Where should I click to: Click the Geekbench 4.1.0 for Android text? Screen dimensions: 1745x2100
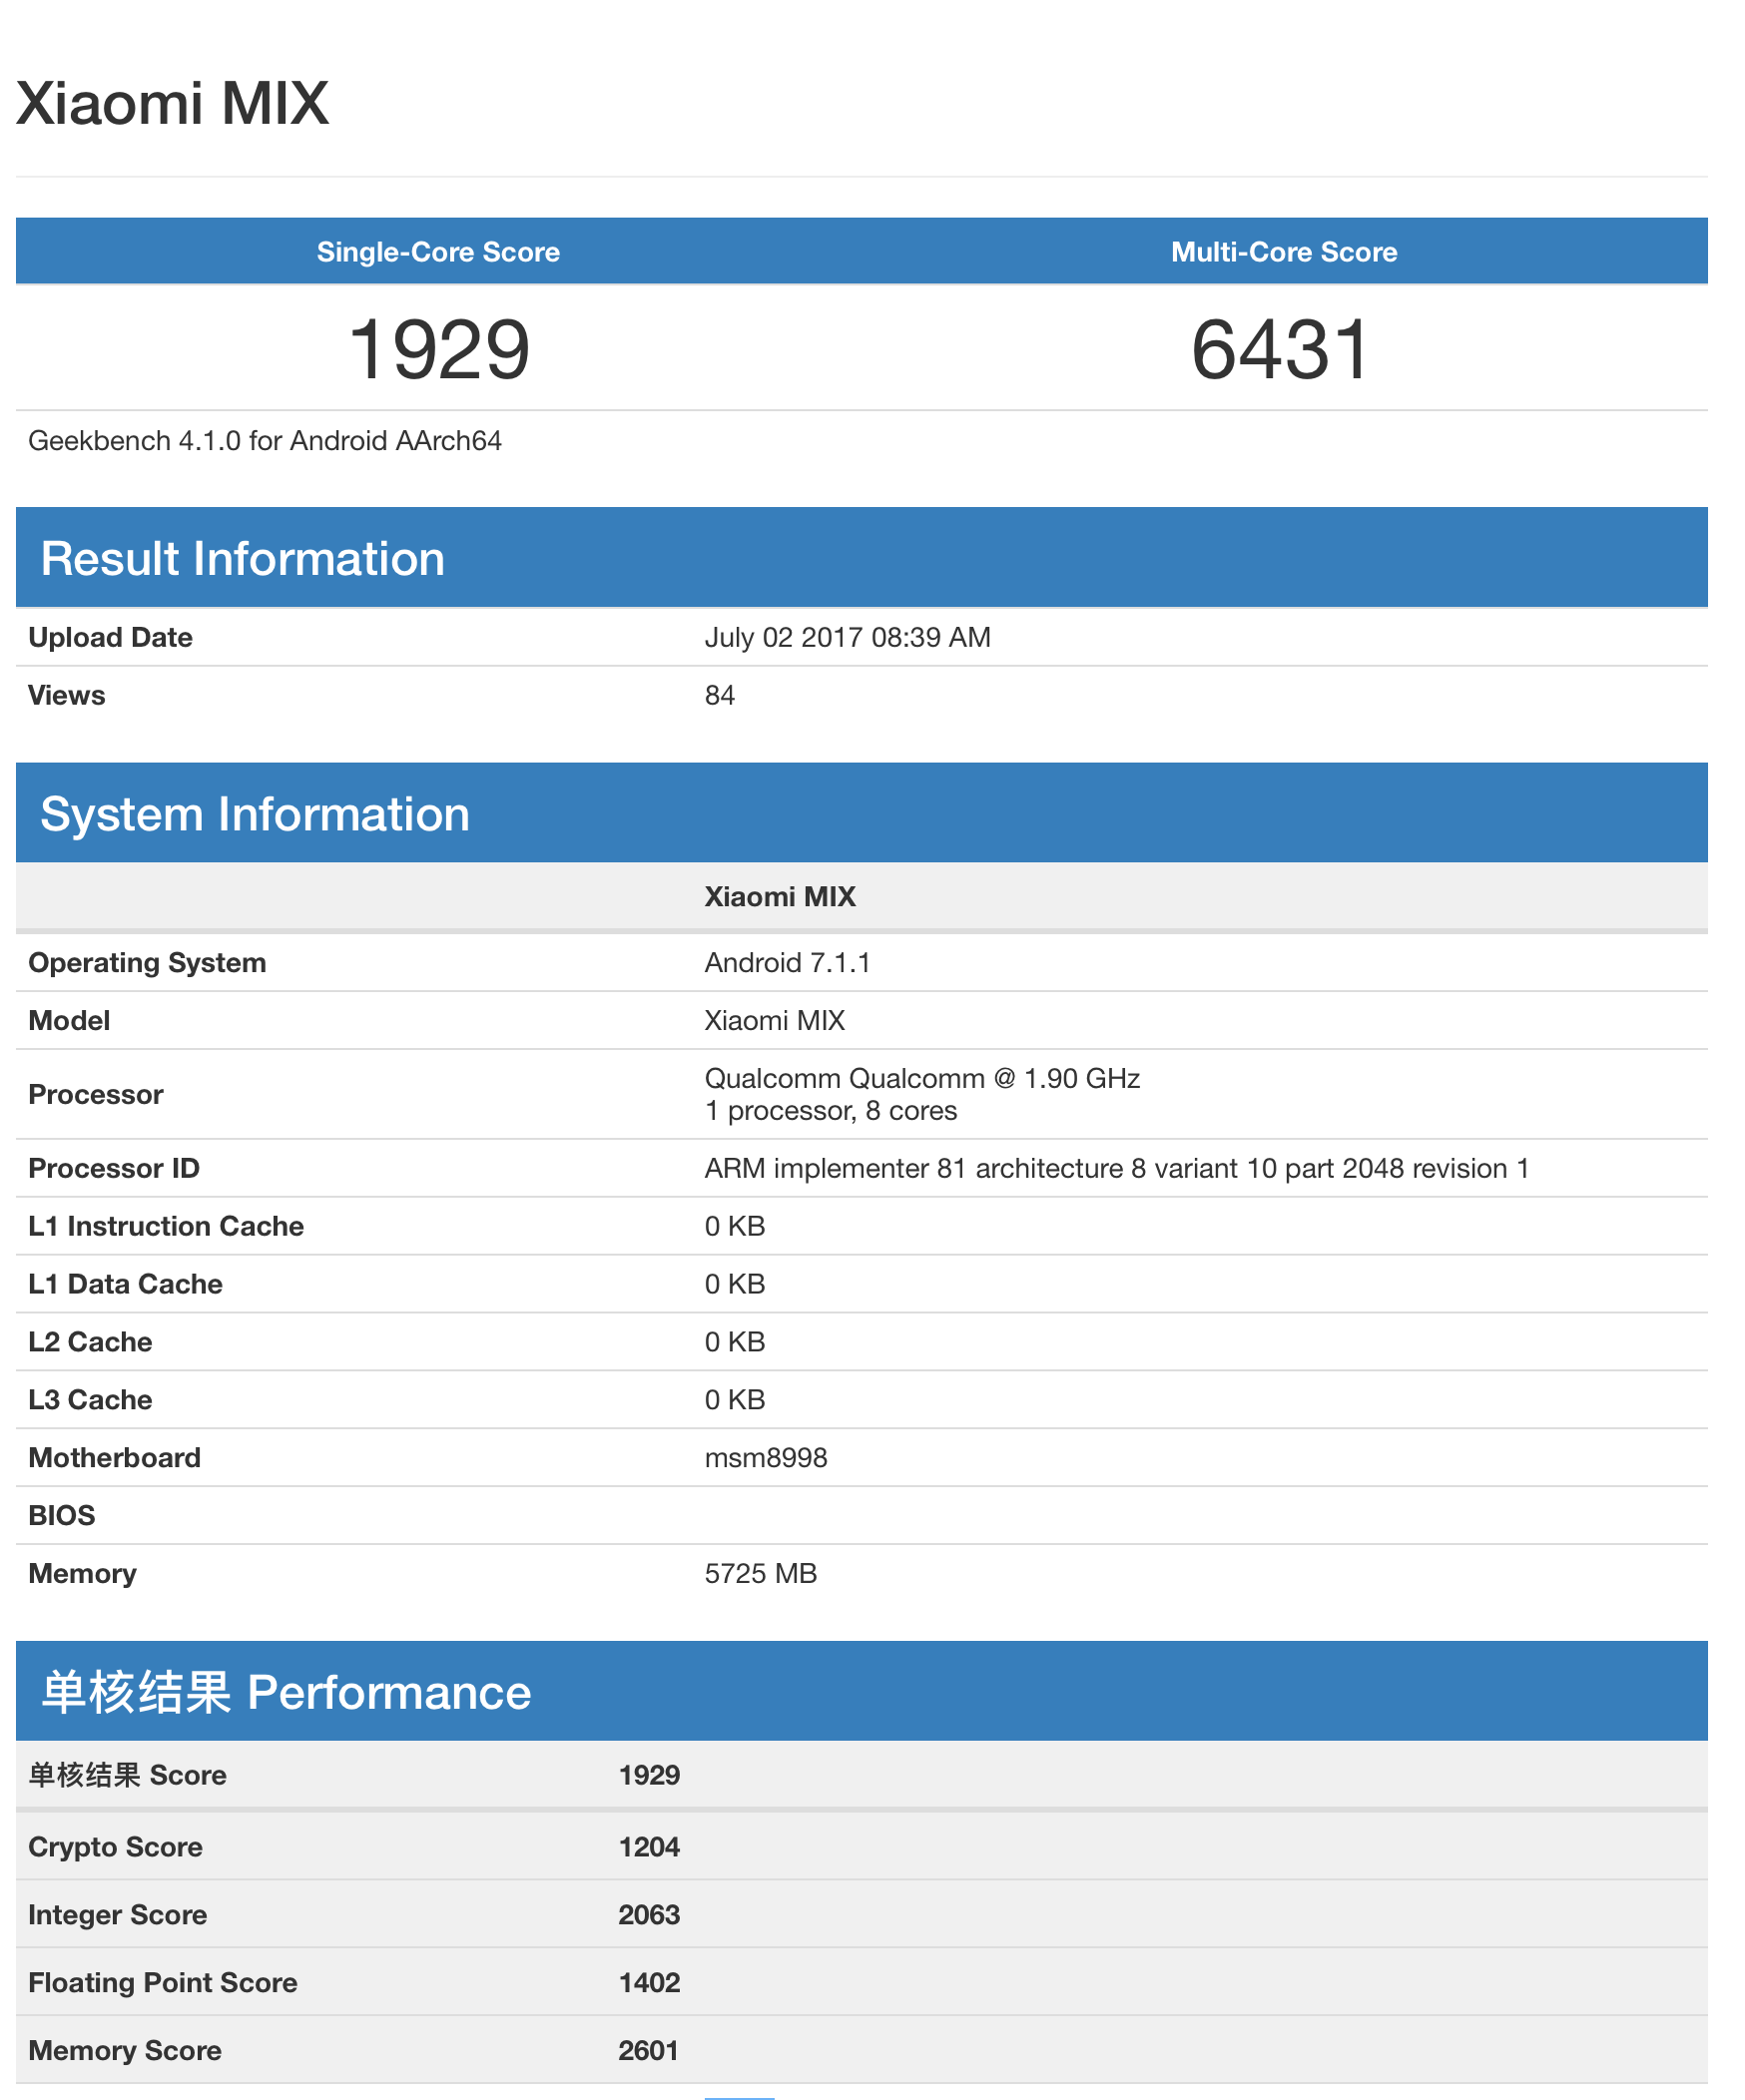tap(265, 441)
